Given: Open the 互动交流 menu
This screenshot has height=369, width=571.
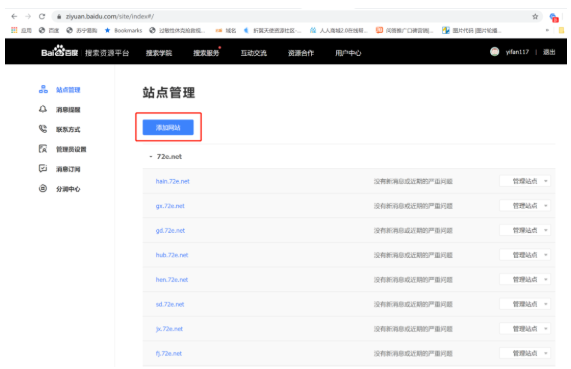Looking at the screenshot, I should click(x=253, y=53).
